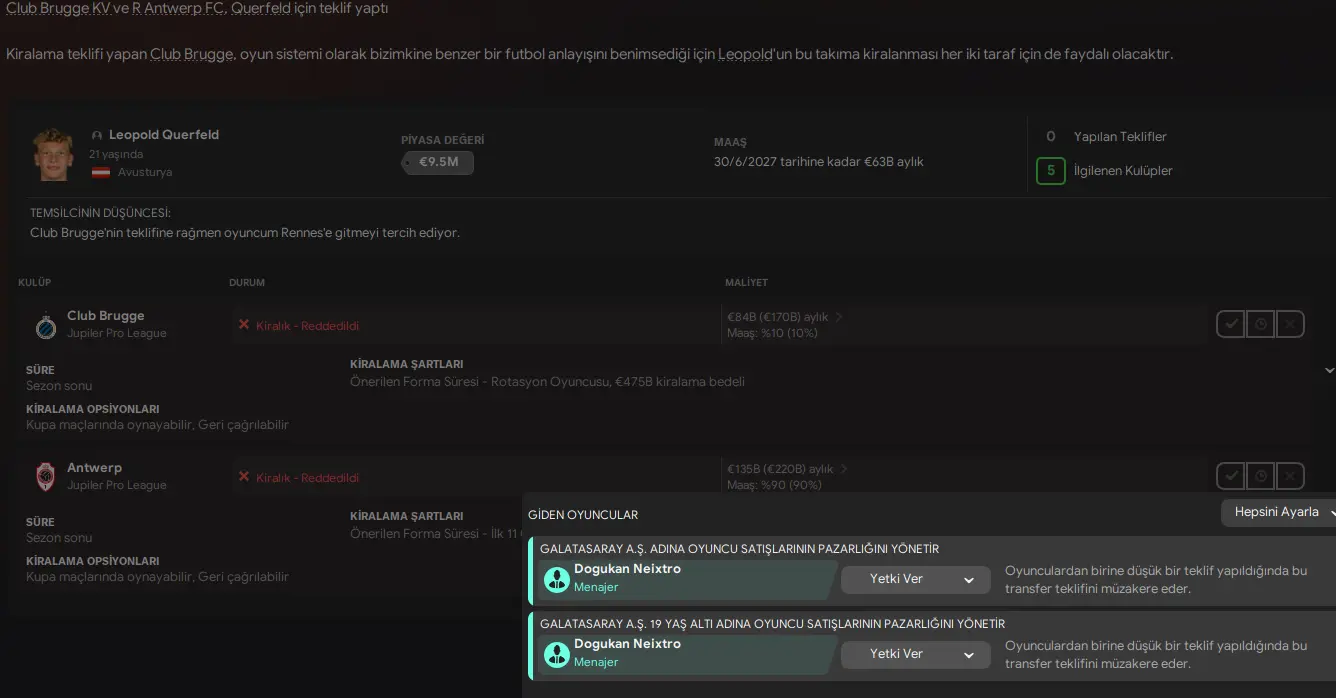Delay the Antwerp offer with the clock icon
The height and width of the screenshot is (698, 1336).
pos(1260,476)
